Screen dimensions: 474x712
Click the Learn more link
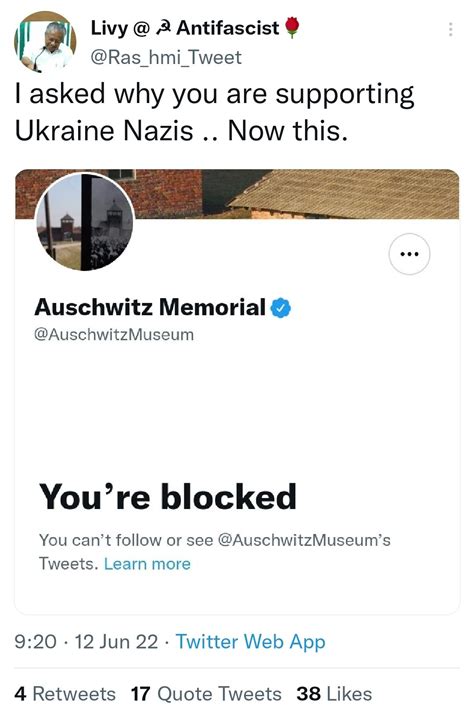coord(147,564)
